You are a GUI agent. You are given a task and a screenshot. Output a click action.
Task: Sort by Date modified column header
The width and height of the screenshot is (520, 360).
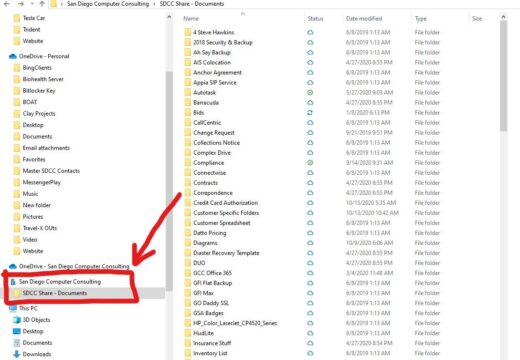[364, 19]
